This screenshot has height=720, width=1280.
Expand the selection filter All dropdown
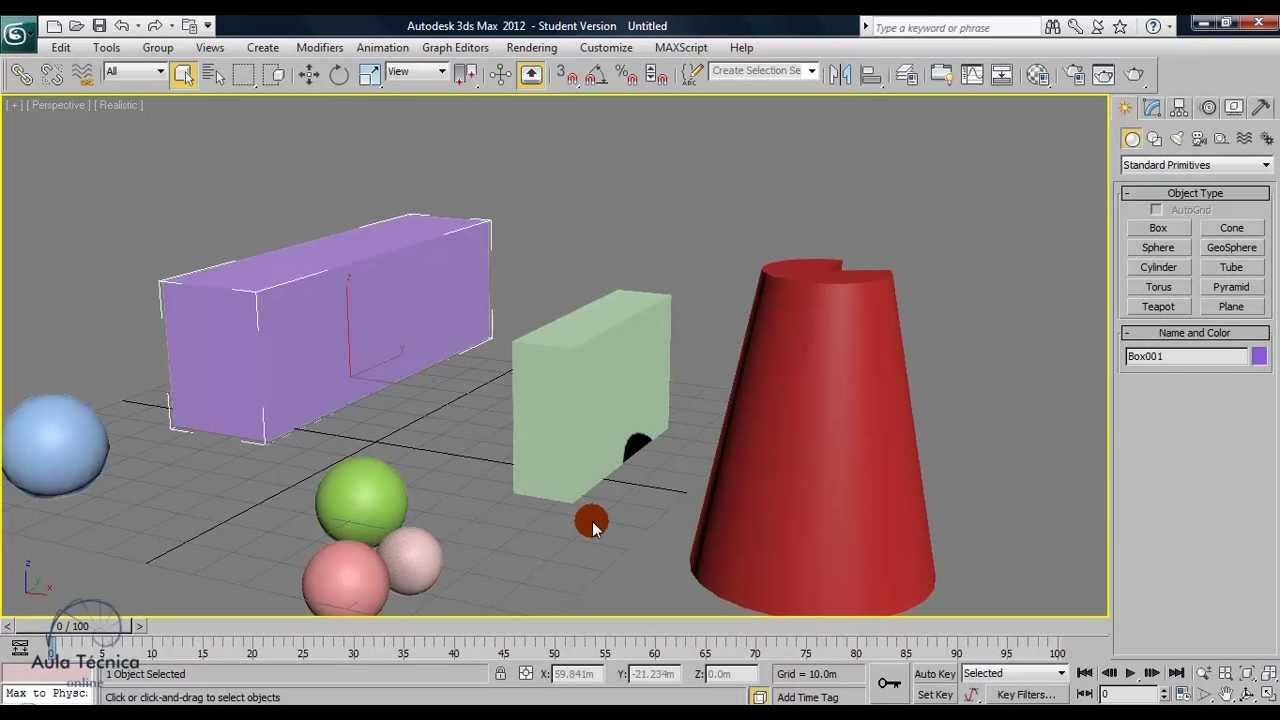click(135, 71)
